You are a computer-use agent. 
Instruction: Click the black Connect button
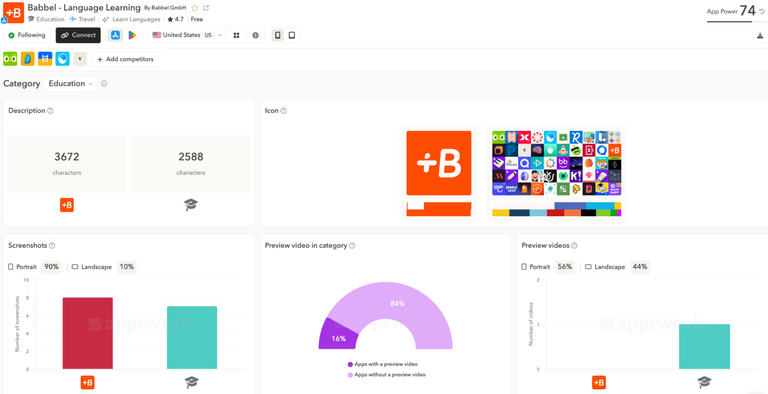[78, 35]
